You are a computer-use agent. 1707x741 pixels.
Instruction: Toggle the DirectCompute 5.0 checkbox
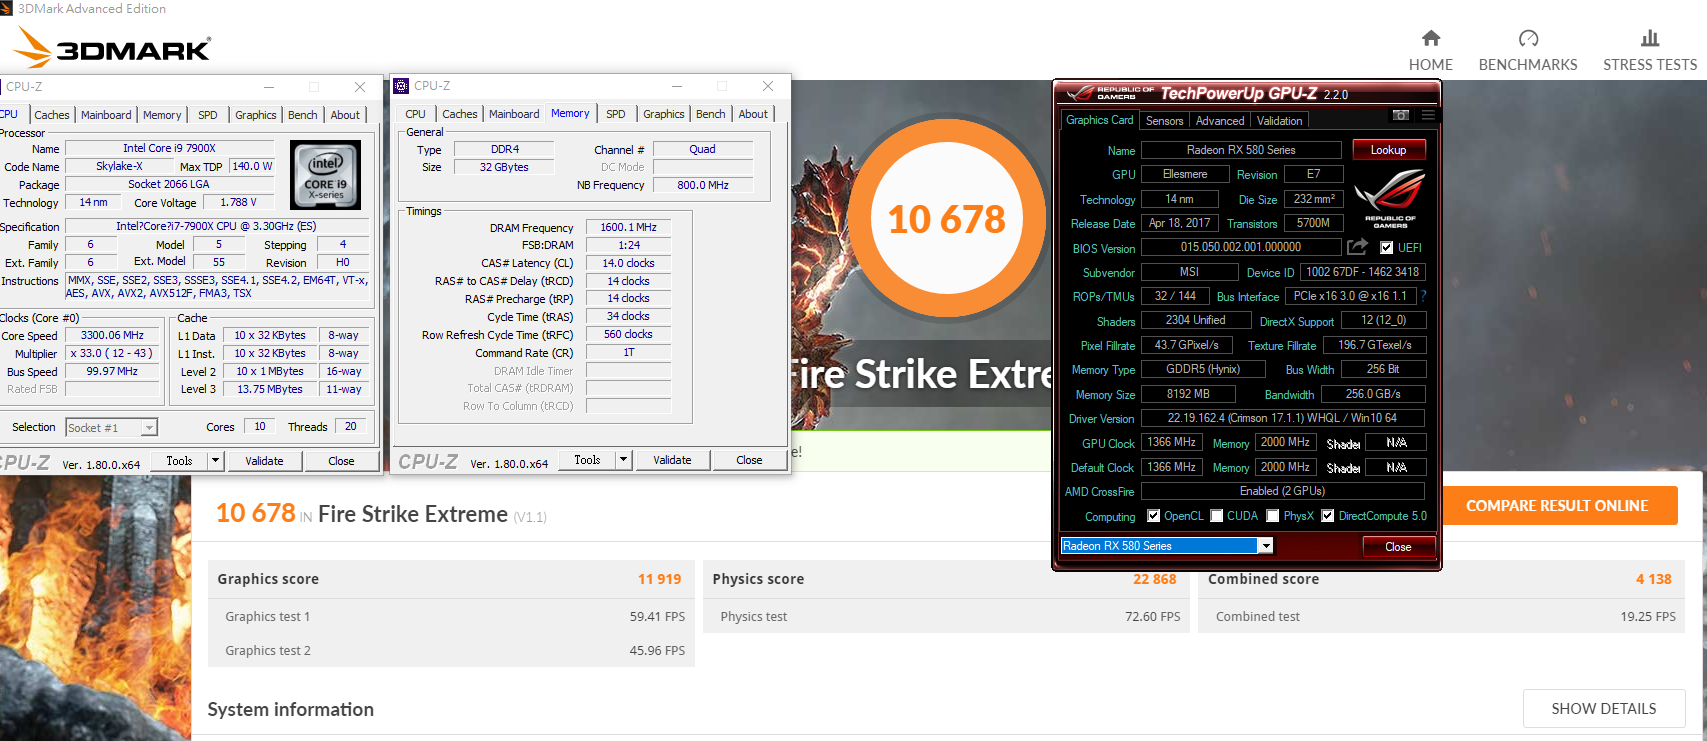tap(1328, 516)
